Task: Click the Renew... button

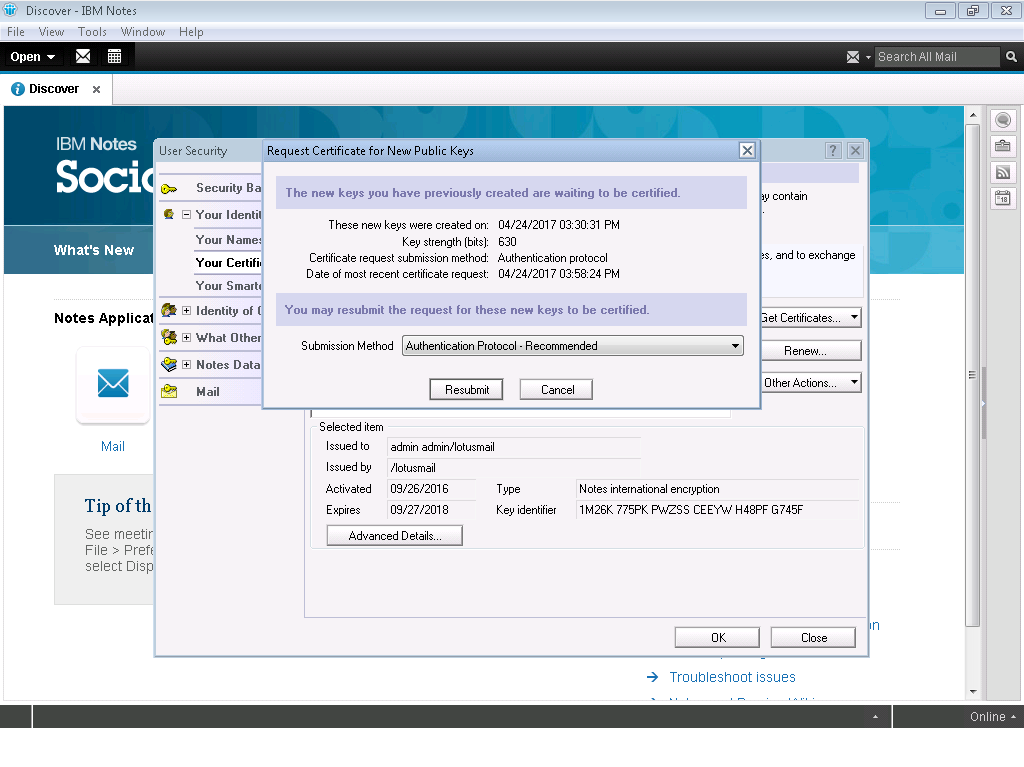Action: pyautogui.click(x=811, y=351)
